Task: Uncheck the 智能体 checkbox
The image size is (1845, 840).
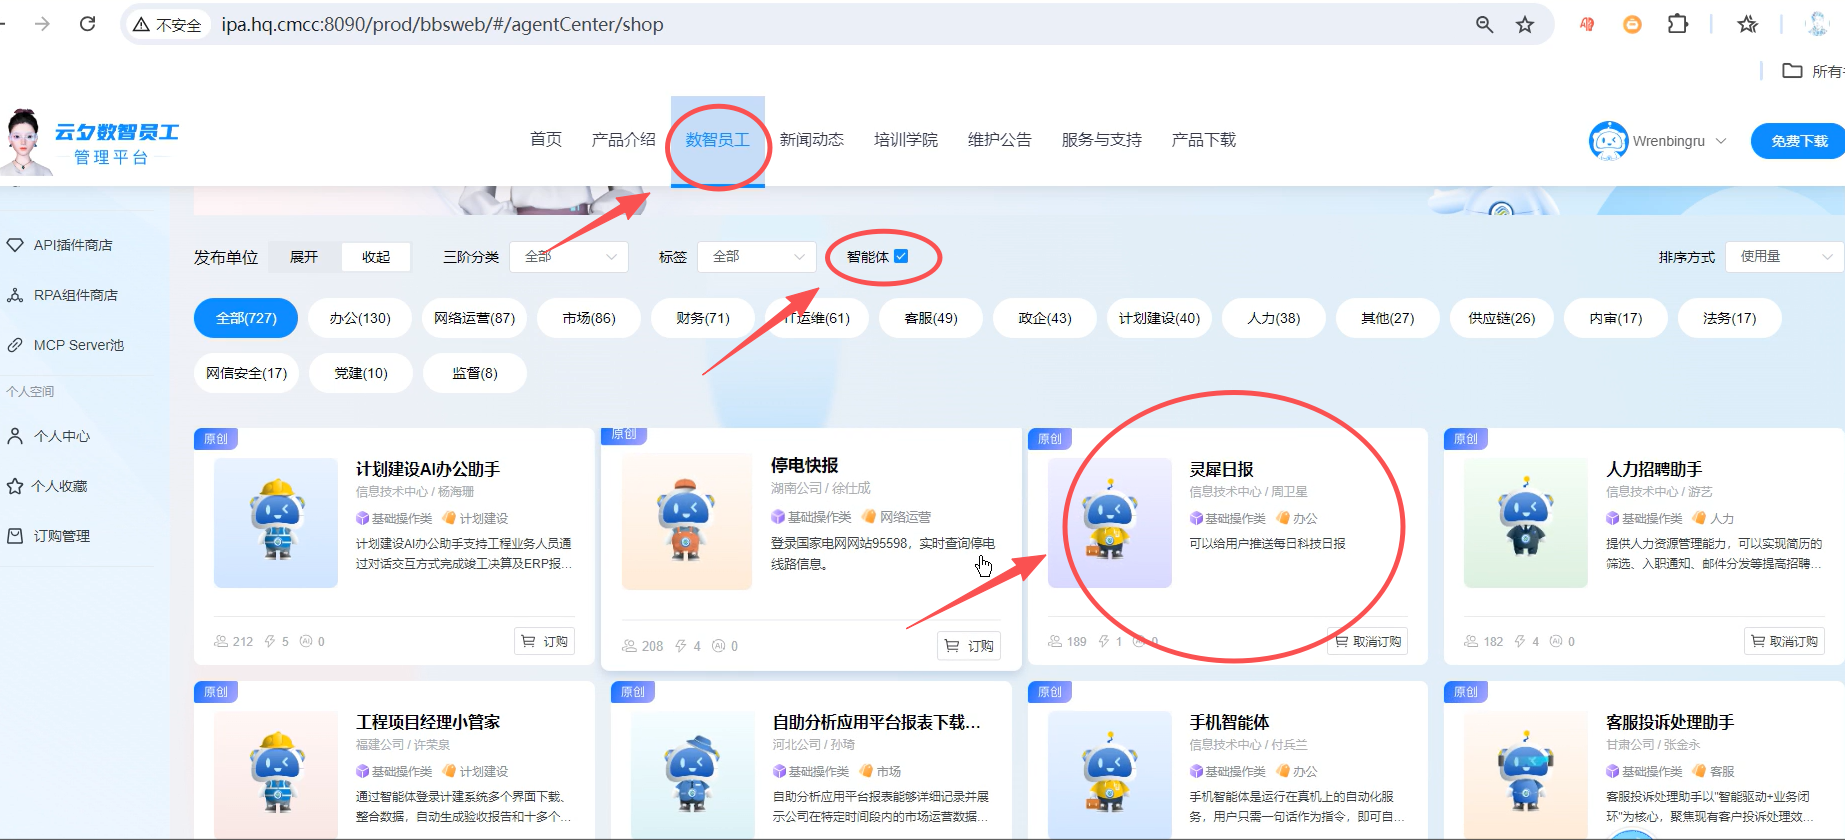Action: (901, 256)
